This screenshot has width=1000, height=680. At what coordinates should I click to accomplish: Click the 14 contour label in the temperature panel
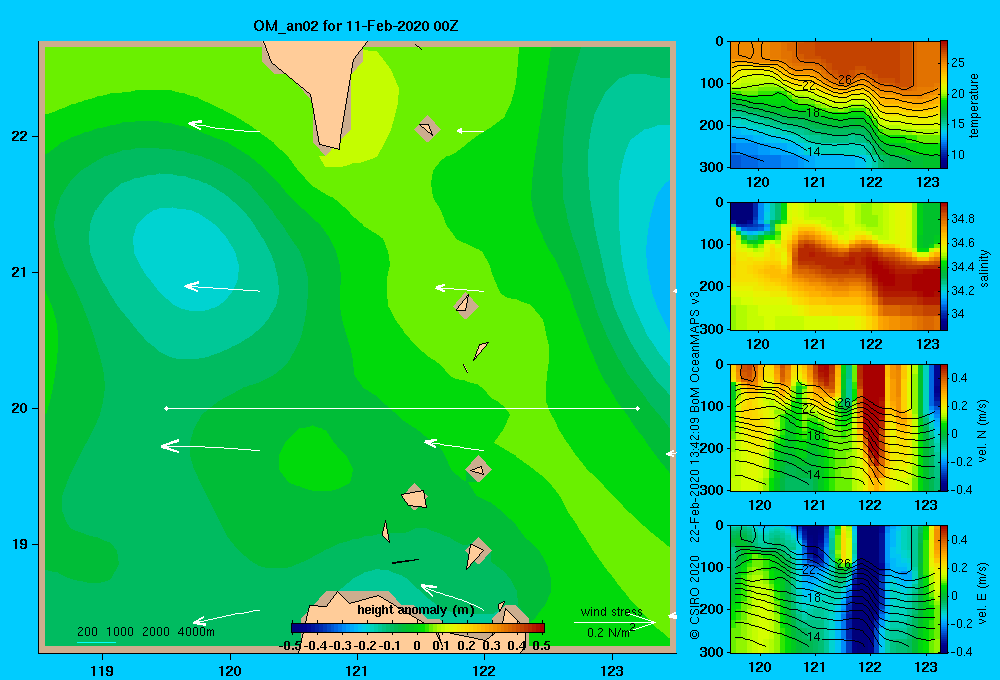click(x=814, y=152)
